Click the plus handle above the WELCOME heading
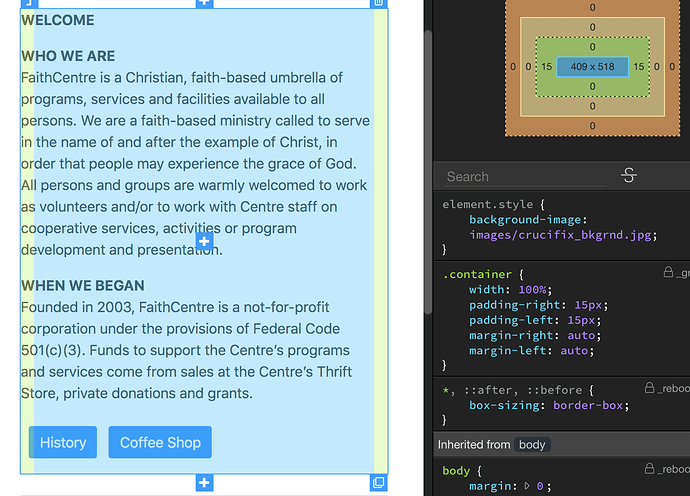 coord(204,3)
